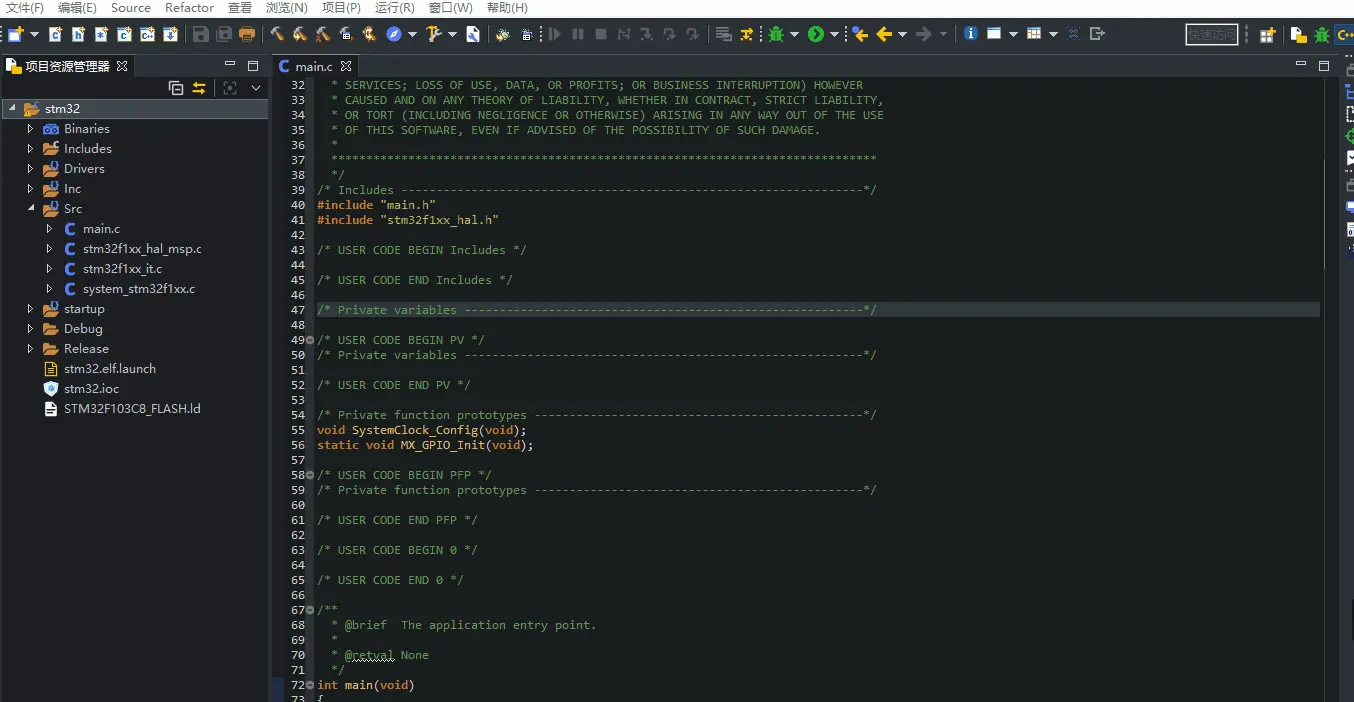Collapse the stm32 project node
Viewport: 1354px width, 702px height.
(11, 108)
